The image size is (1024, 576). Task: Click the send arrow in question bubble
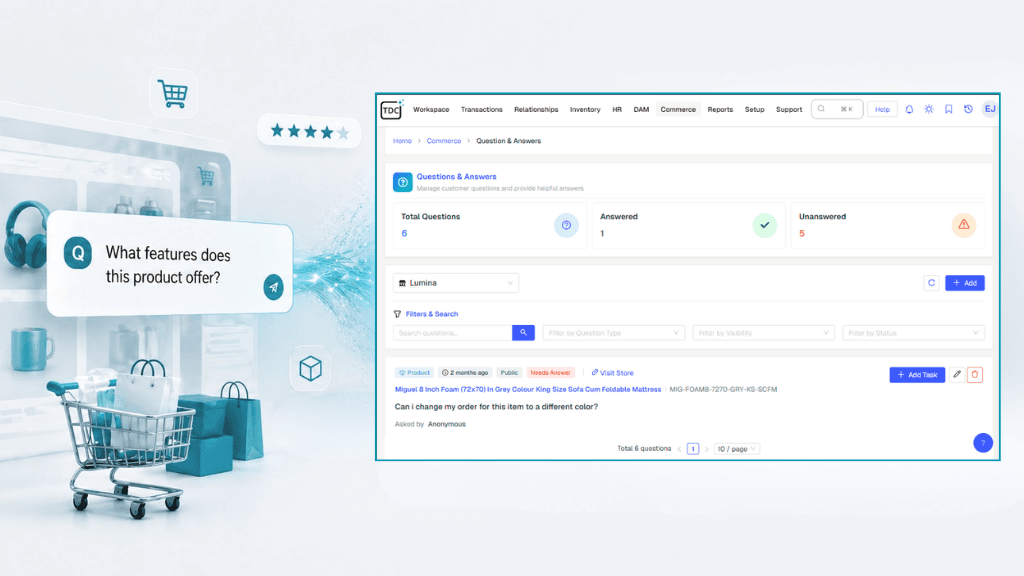(273, 287)
